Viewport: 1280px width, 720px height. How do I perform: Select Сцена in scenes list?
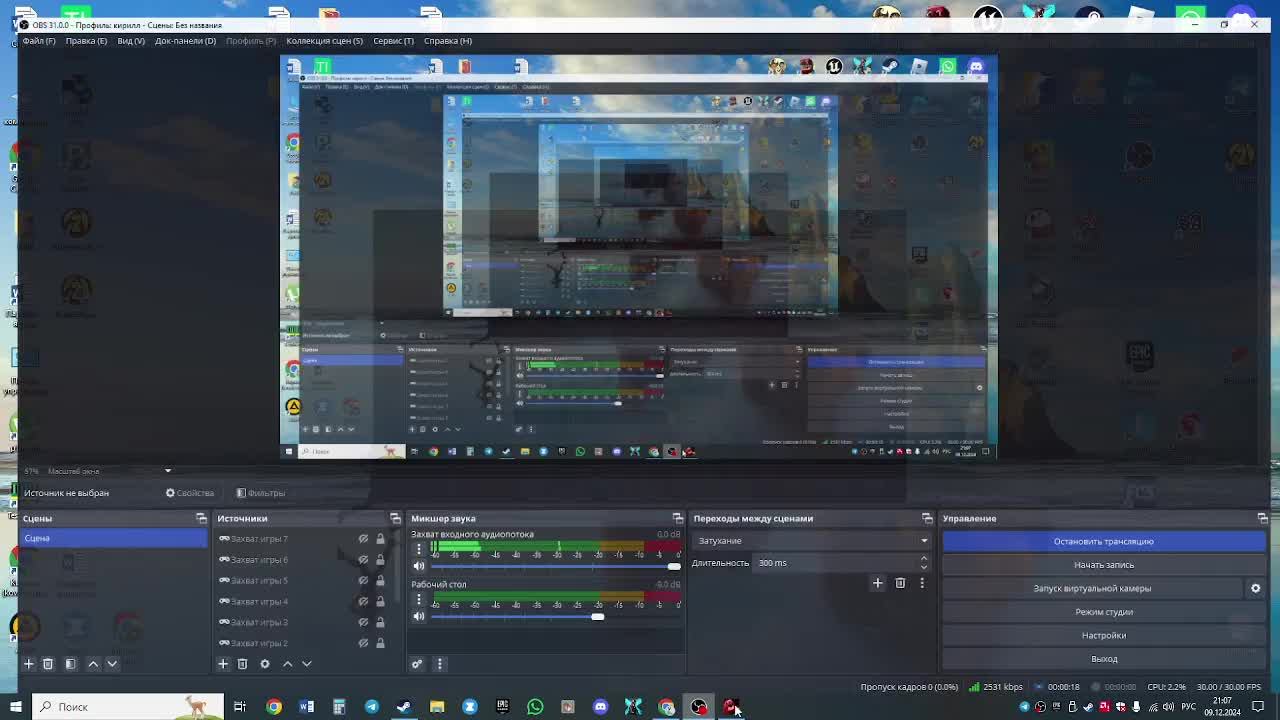coord(113,538)
